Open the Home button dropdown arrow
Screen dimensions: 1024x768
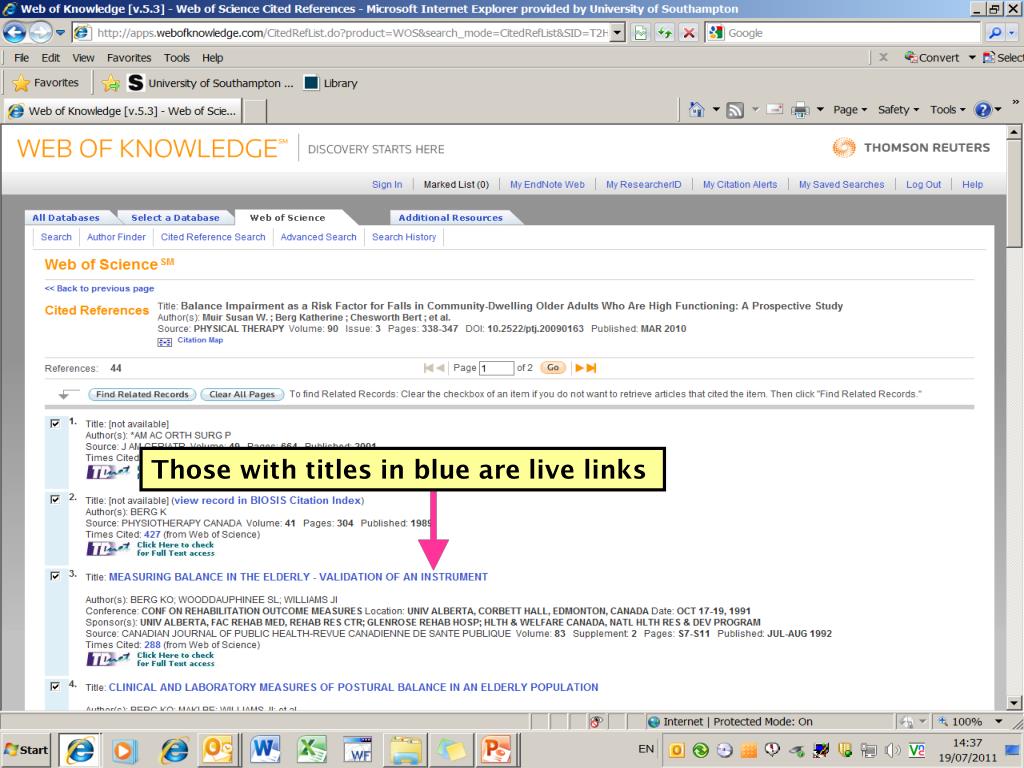[x=716, y=110]
